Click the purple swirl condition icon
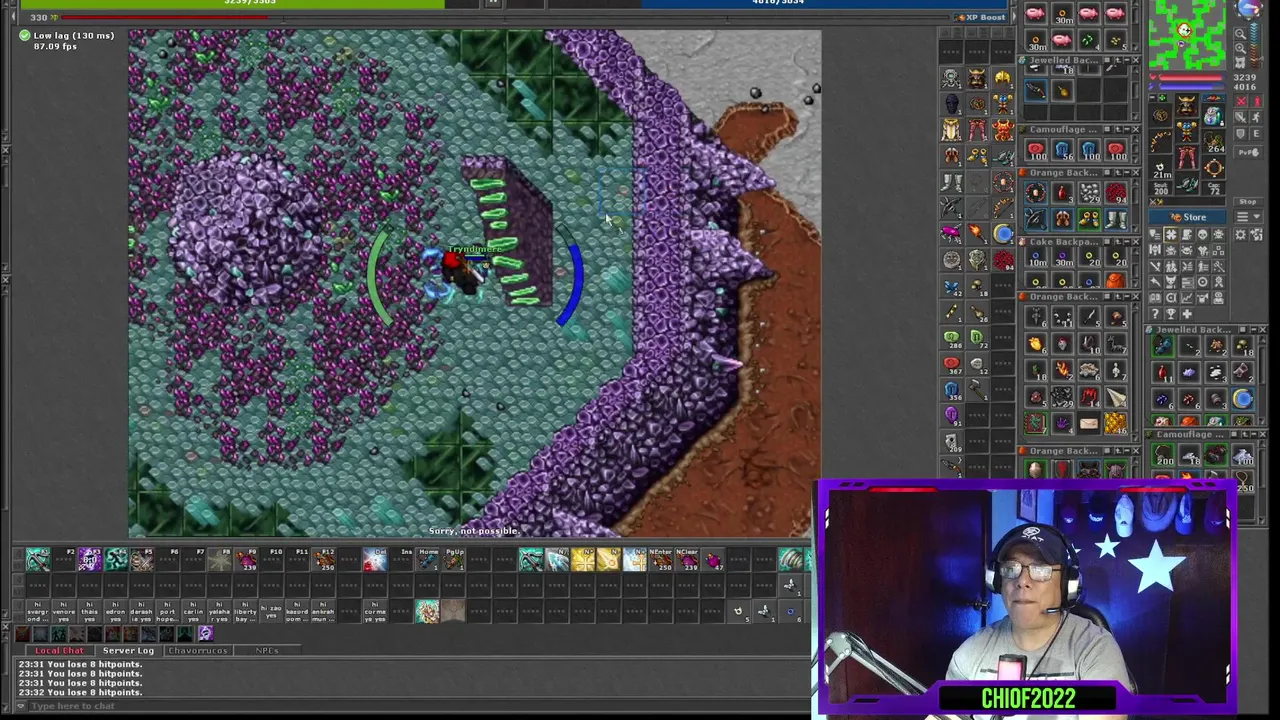Screen dimensions: 1280x720 (206, 633)
